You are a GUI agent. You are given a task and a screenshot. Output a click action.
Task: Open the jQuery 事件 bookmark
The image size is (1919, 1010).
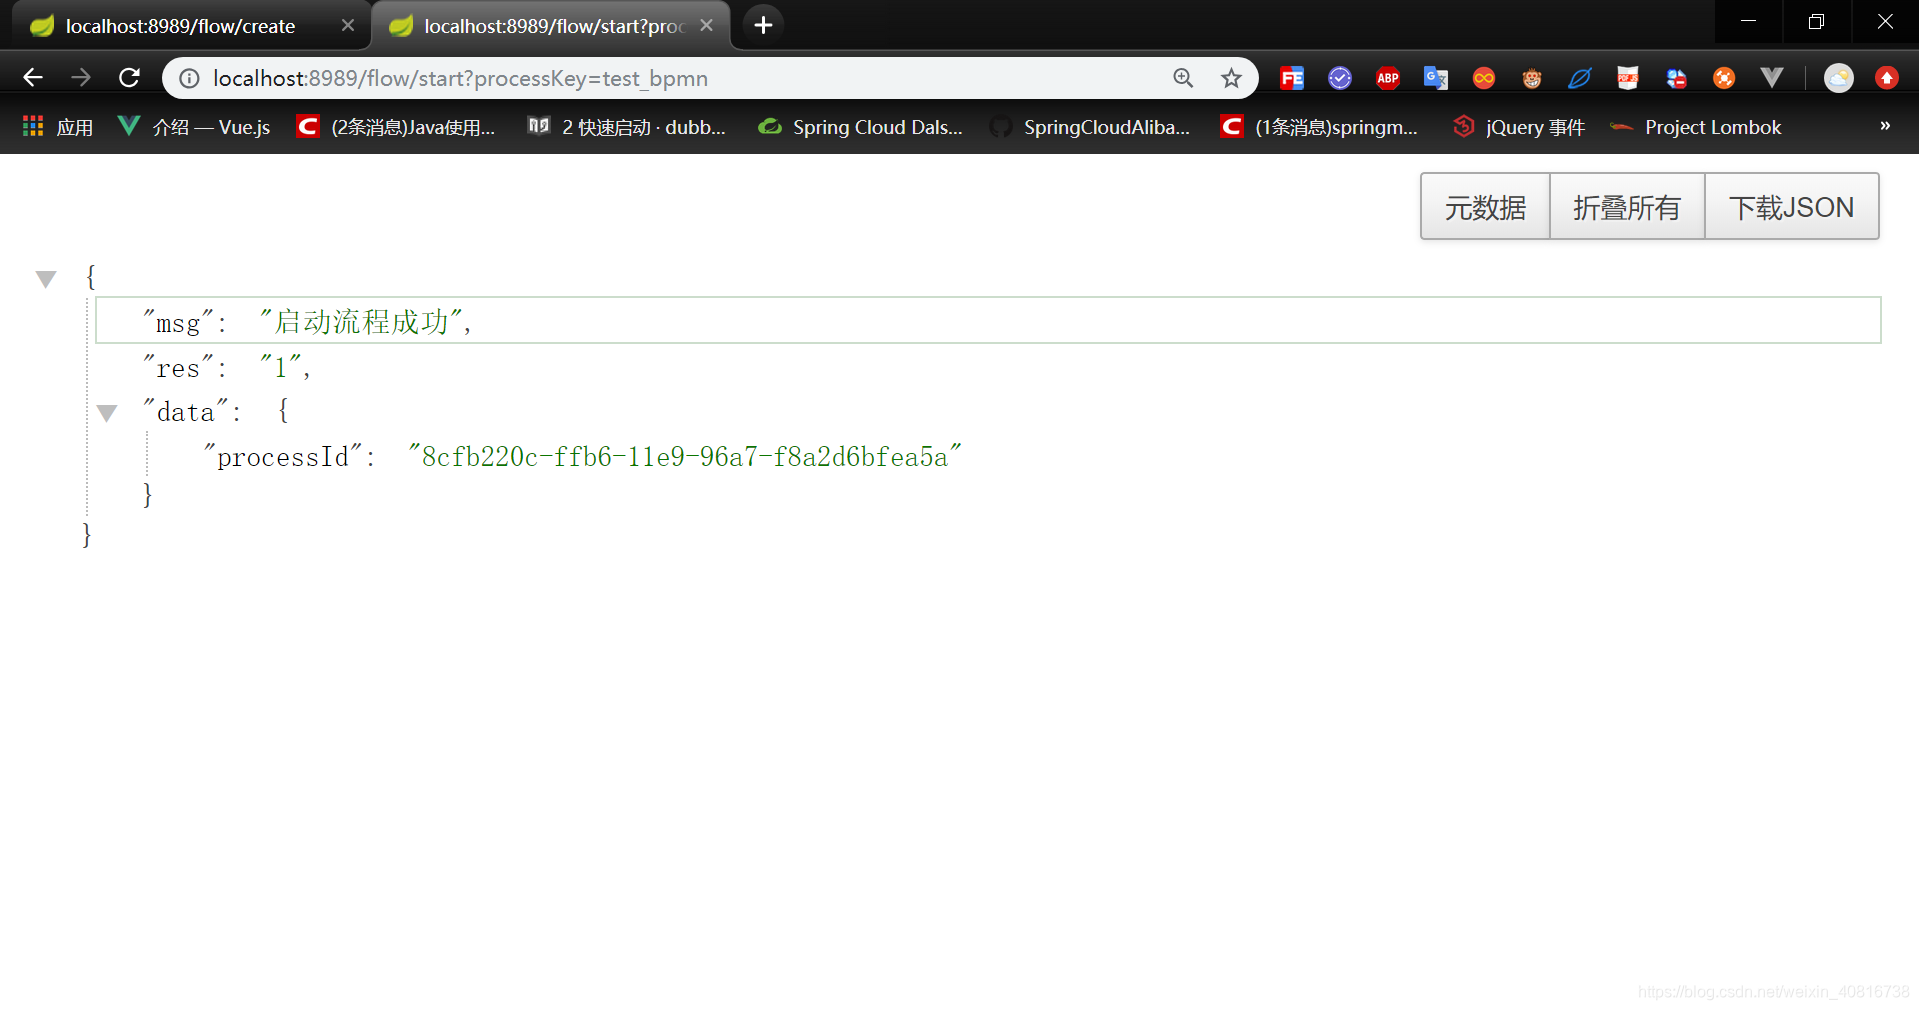coord(1519,127)
